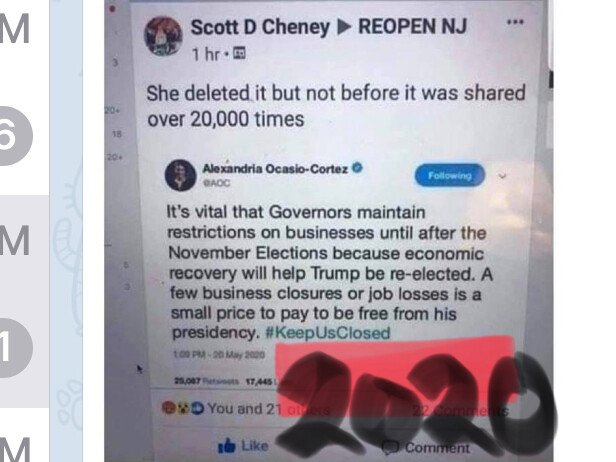
Task: Click the Alexandria Ocasio-Cortez name
Action: [x=275, y=169]
